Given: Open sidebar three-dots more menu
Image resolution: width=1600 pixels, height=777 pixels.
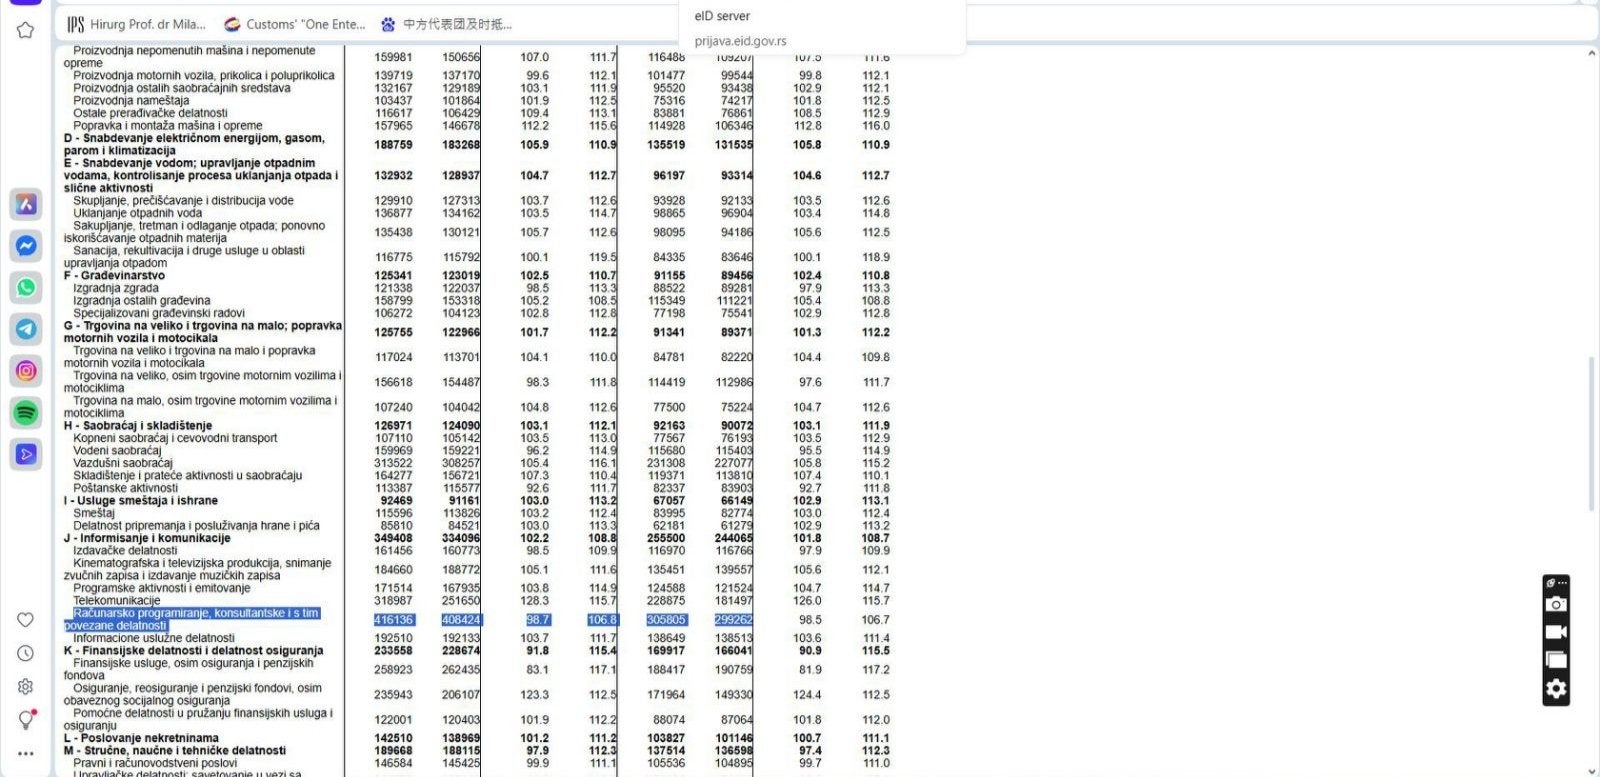Looking at the screenshot, I should 25,753.
